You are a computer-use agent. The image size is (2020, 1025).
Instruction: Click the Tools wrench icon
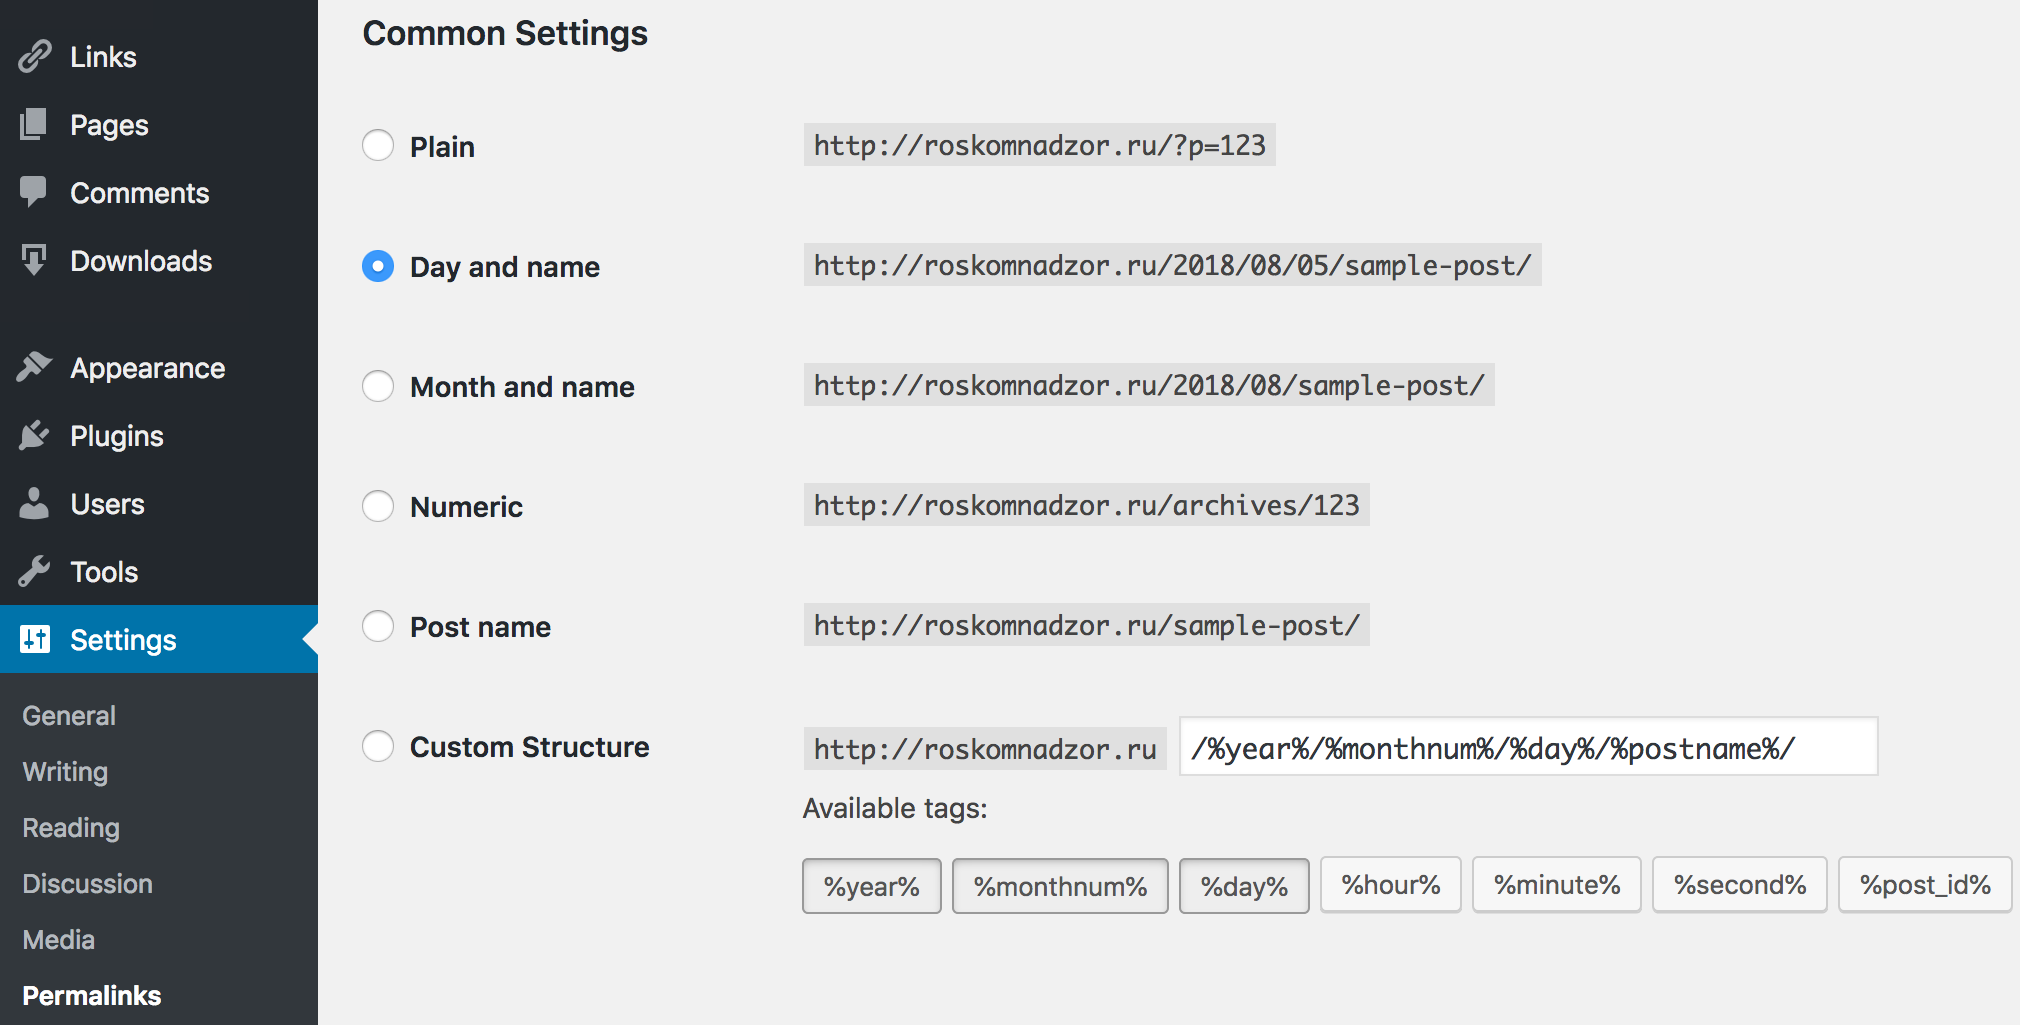(34, 571)
